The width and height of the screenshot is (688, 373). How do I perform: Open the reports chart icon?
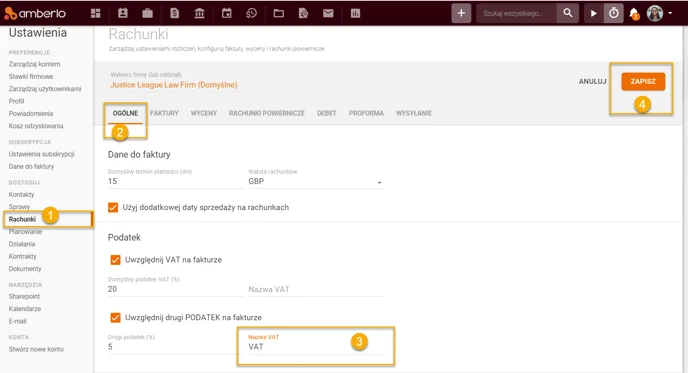point(355,14)
